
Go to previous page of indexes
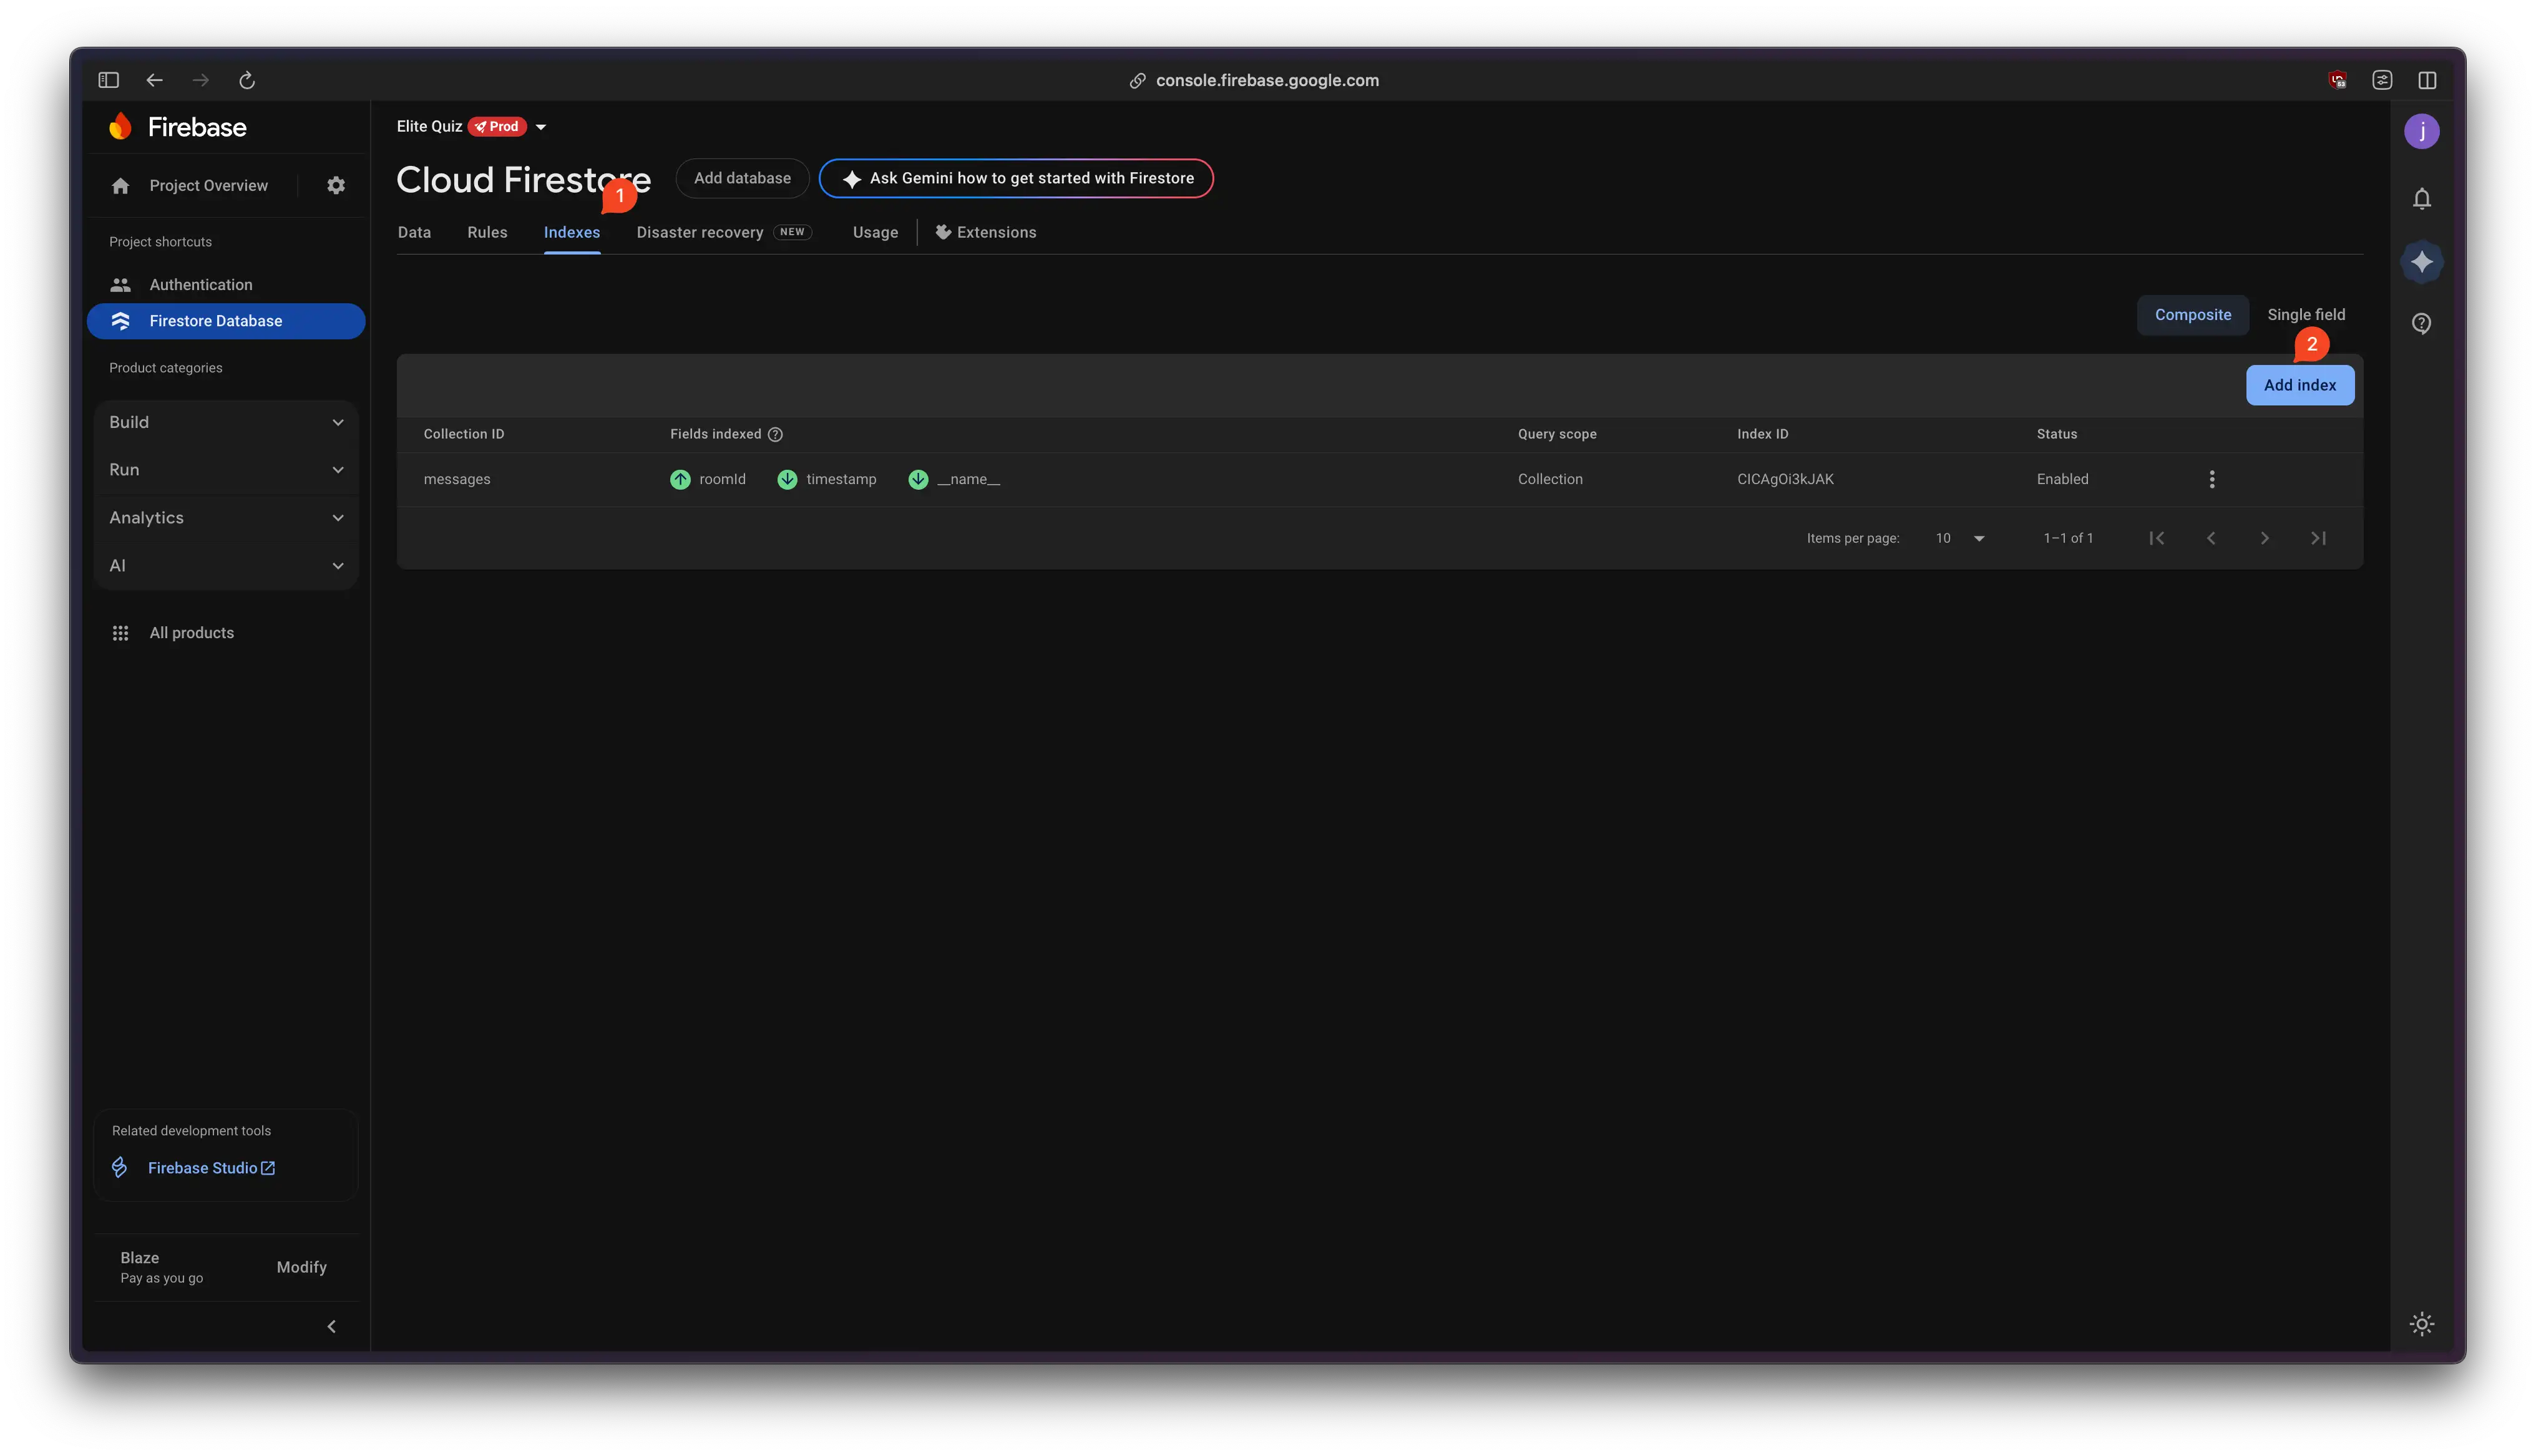[x=2210, y=538]
